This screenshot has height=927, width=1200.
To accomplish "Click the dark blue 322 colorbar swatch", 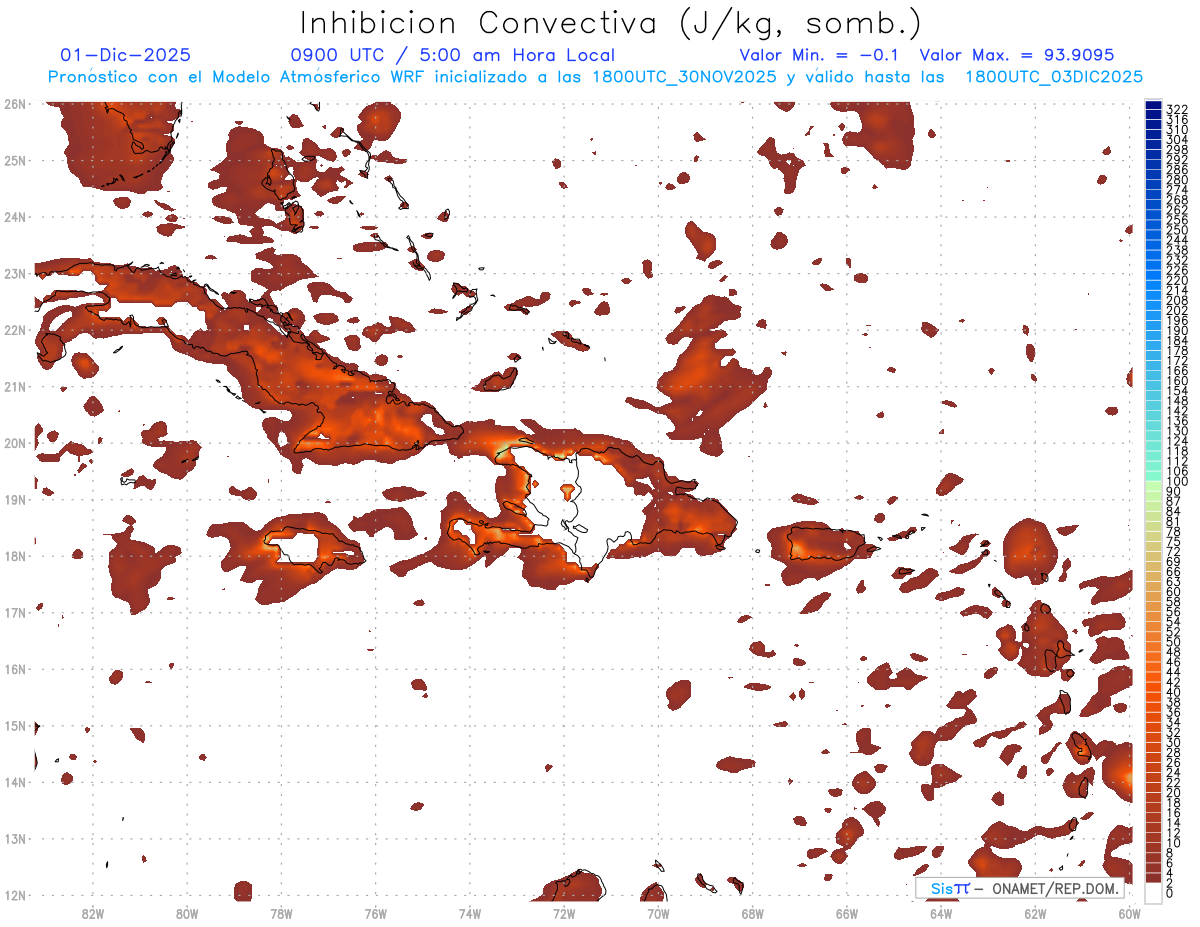I will [1154, 107].
